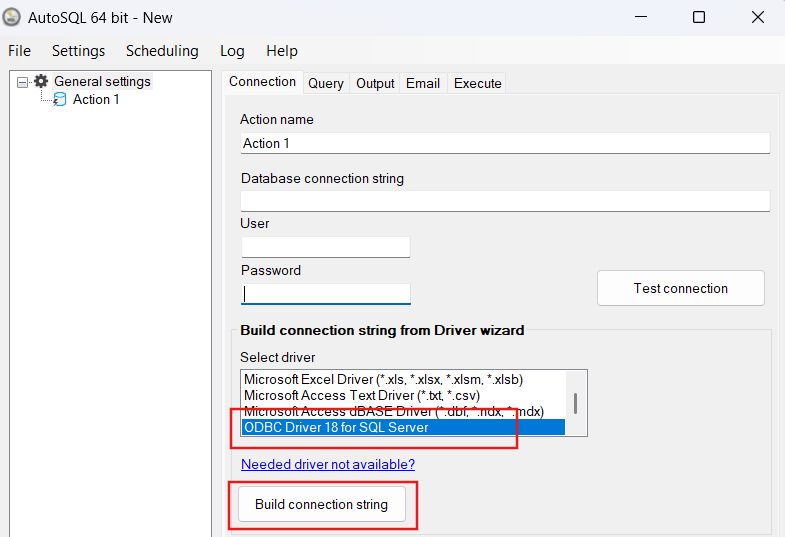Viewport: 785px width, 537px height.
Task: Collapse the General settings tree node
Action: [x=23, y=82]
